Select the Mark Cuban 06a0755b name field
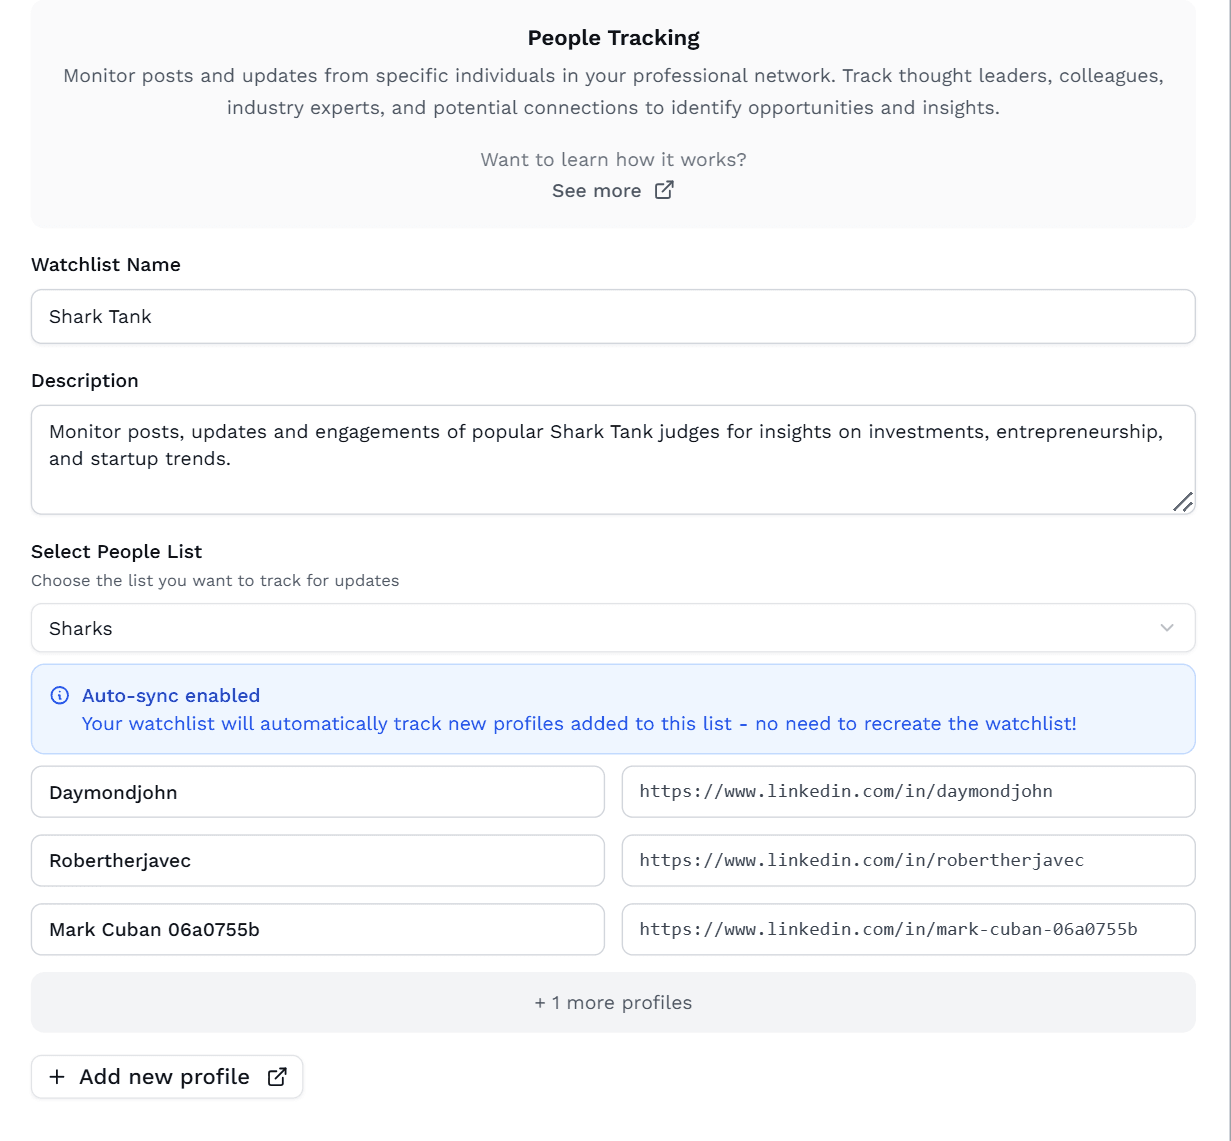Viewport: 1231px width, 1141px height. 317,929
